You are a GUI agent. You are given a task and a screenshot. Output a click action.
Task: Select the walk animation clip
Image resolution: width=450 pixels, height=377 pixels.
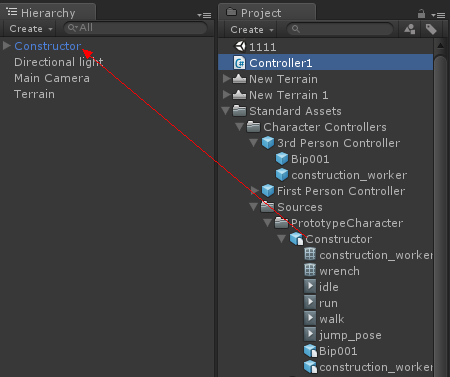coord(332,319)
